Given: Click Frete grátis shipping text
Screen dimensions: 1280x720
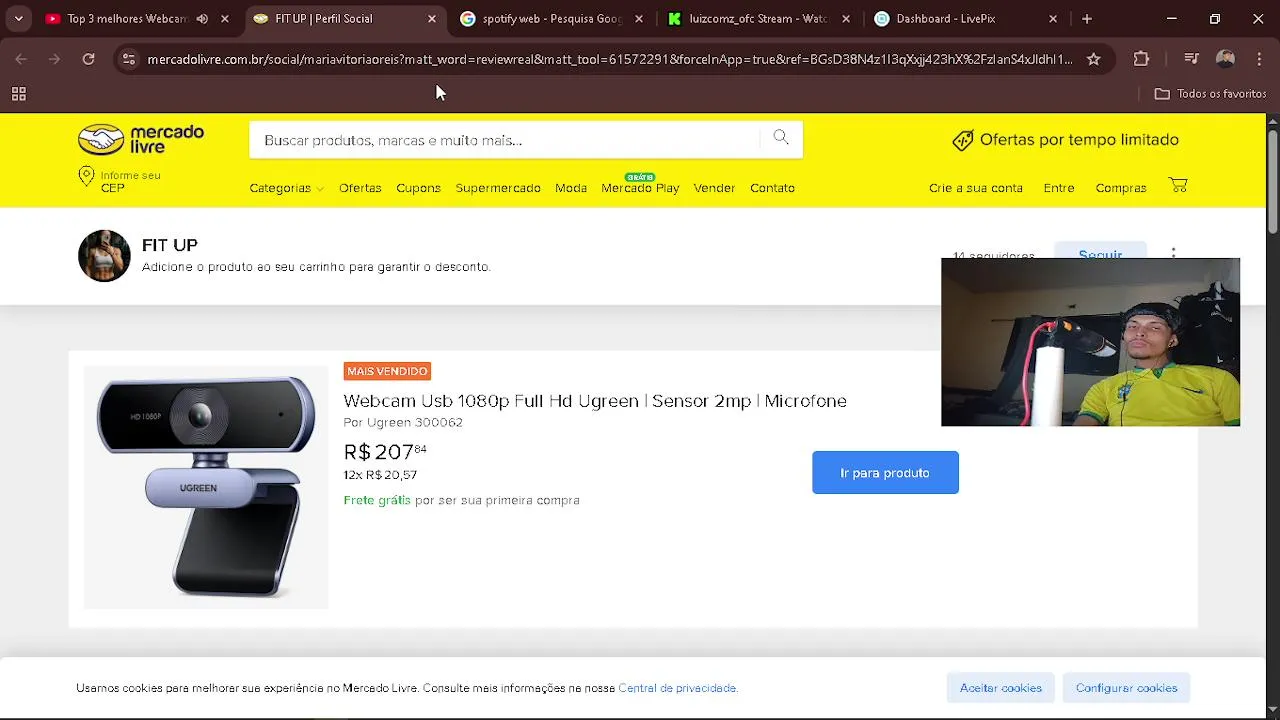Looking at the screenshot, I should [377, 500].
